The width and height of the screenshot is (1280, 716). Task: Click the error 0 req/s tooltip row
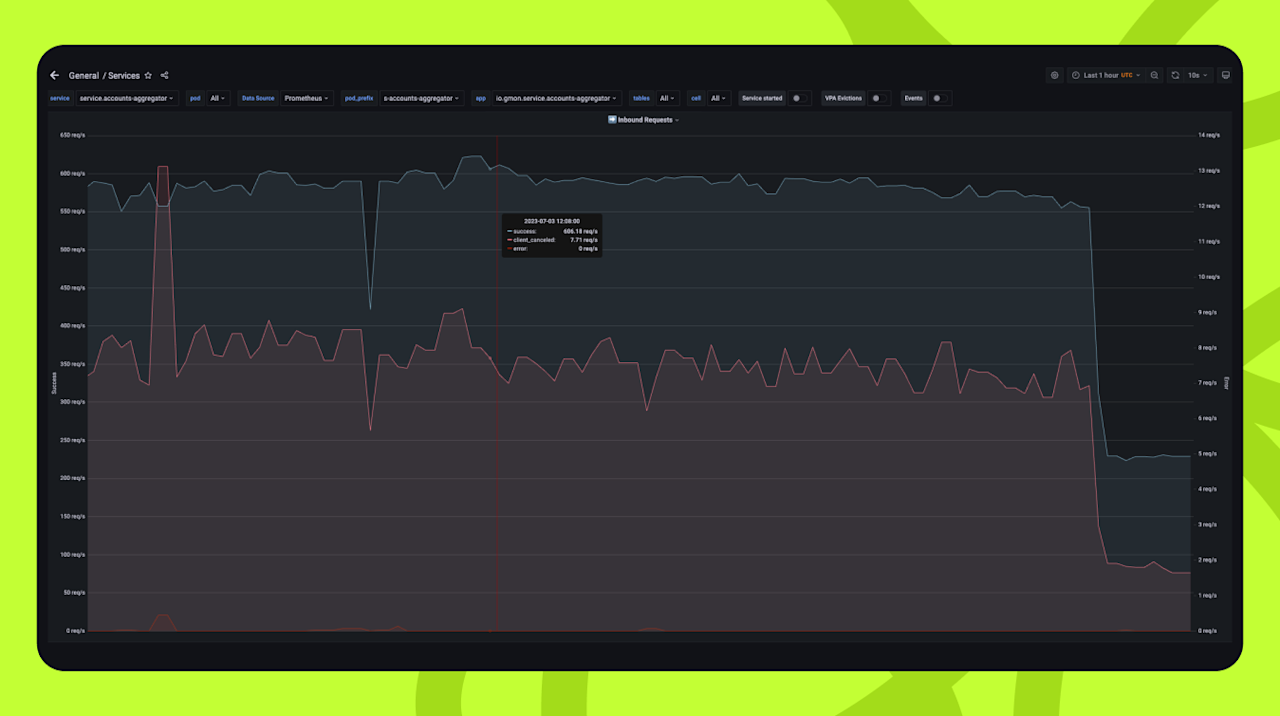pyautogui.click(x=552, y=249)
